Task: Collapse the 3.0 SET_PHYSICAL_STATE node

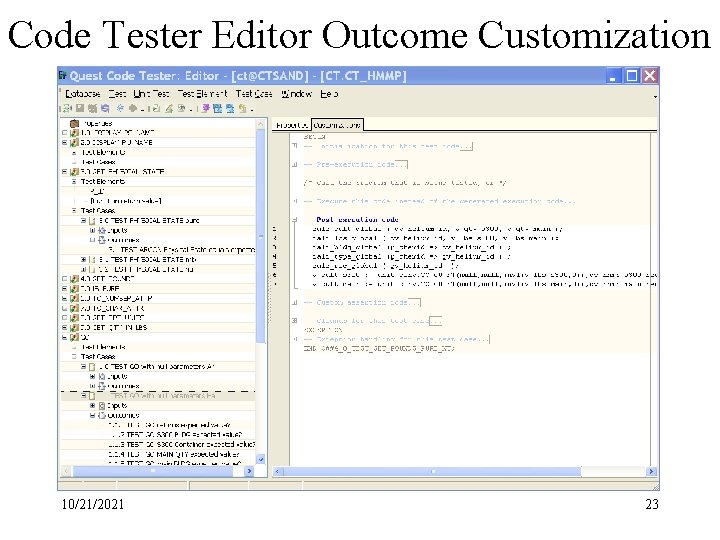Action: tap(65, 172)
